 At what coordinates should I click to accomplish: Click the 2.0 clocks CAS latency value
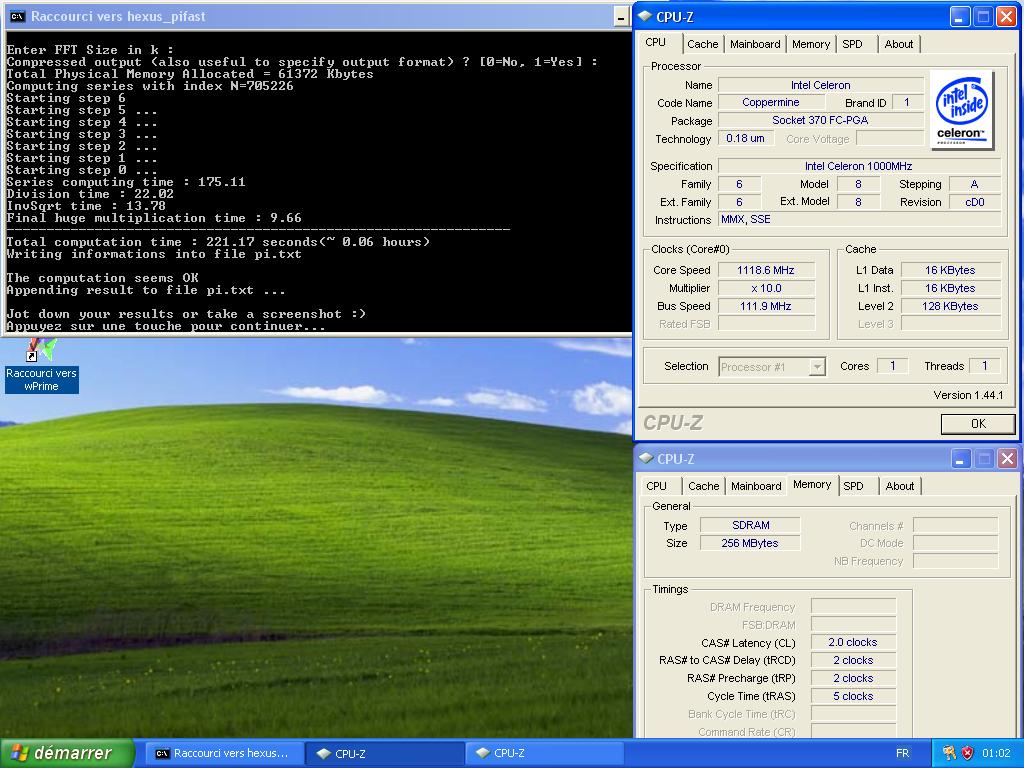click(x=853, y=642)
